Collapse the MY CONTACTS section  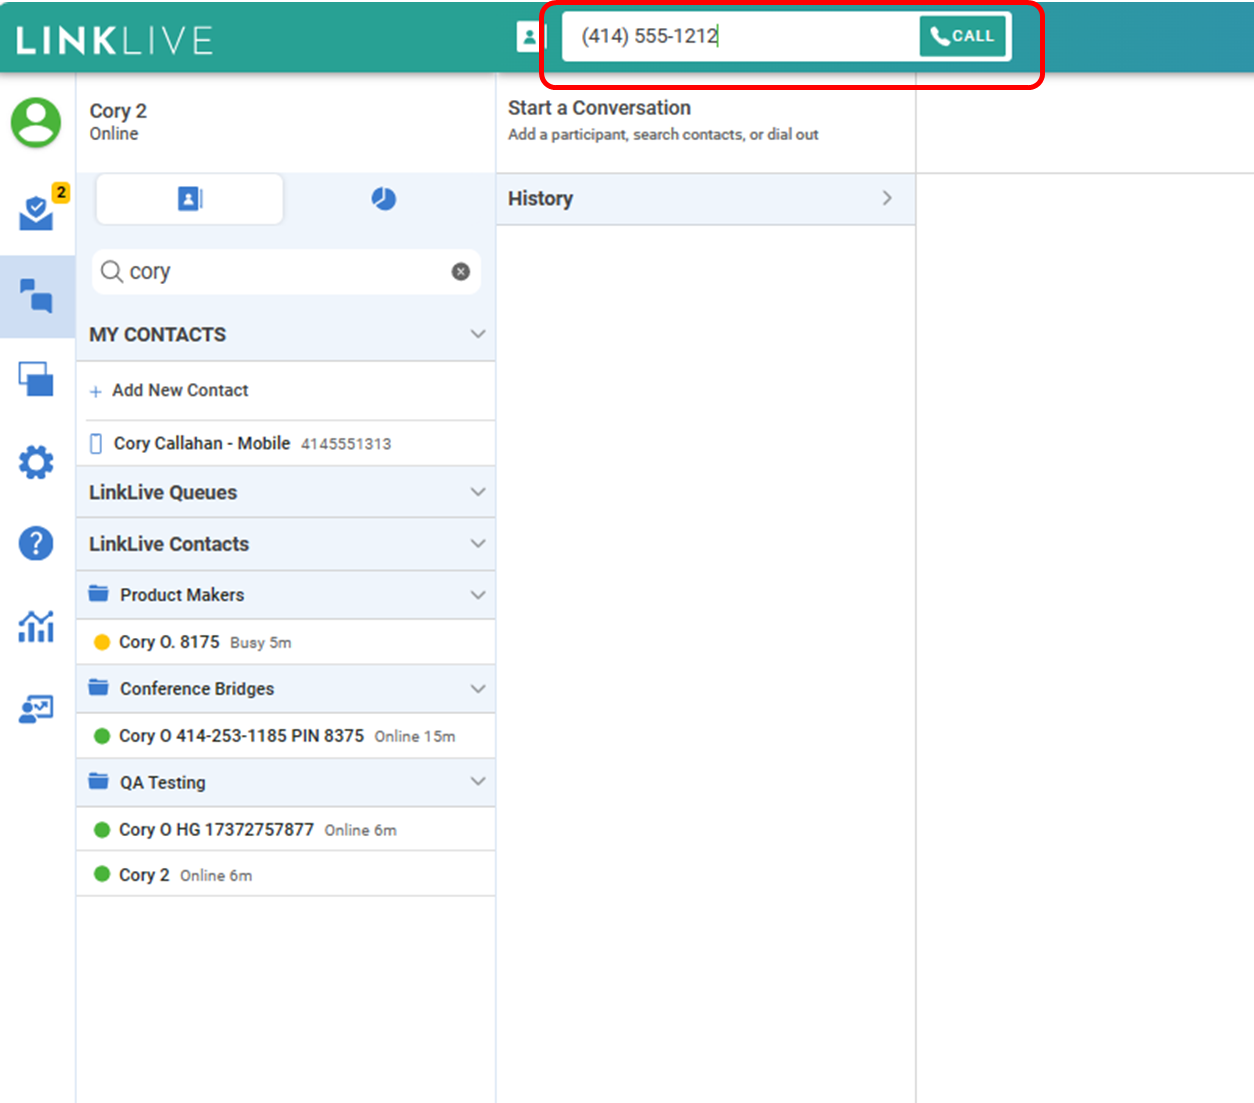478,334
